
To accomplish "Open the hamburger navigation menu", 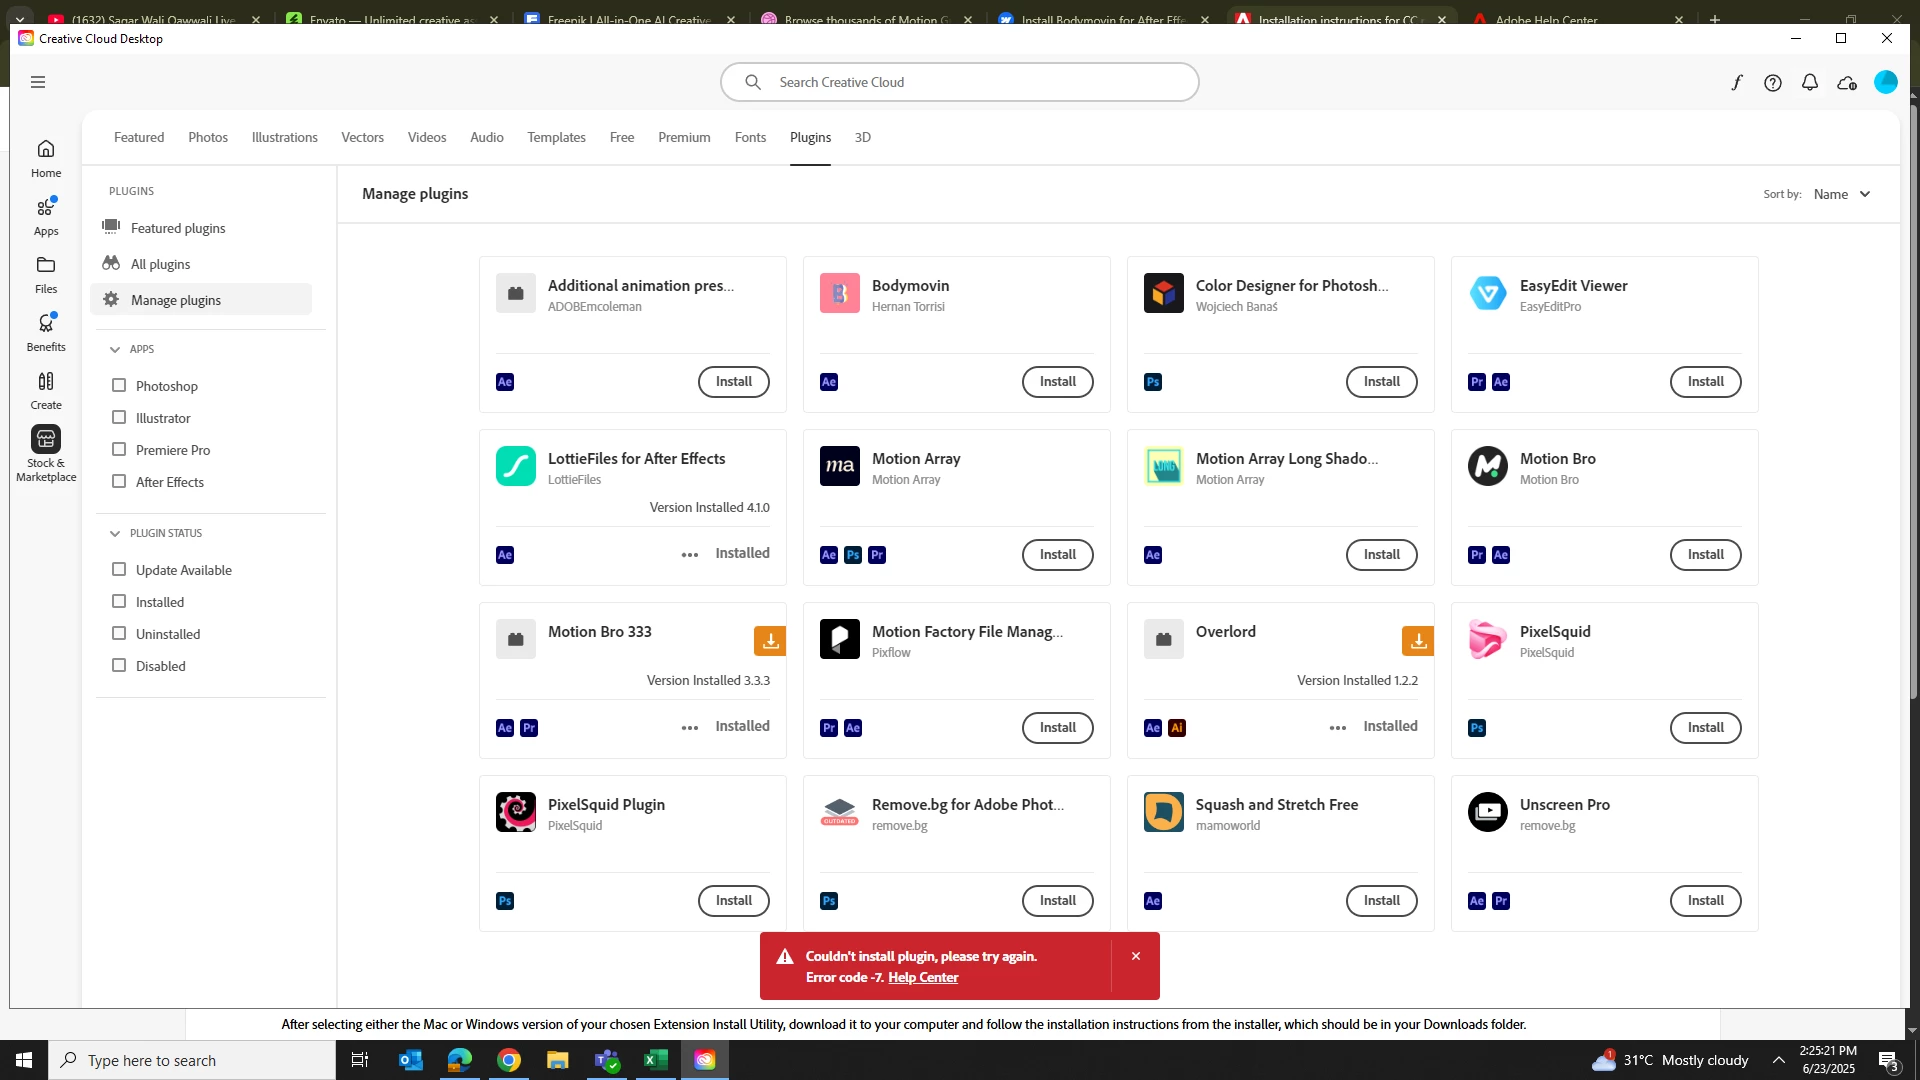I will (38, 82).
